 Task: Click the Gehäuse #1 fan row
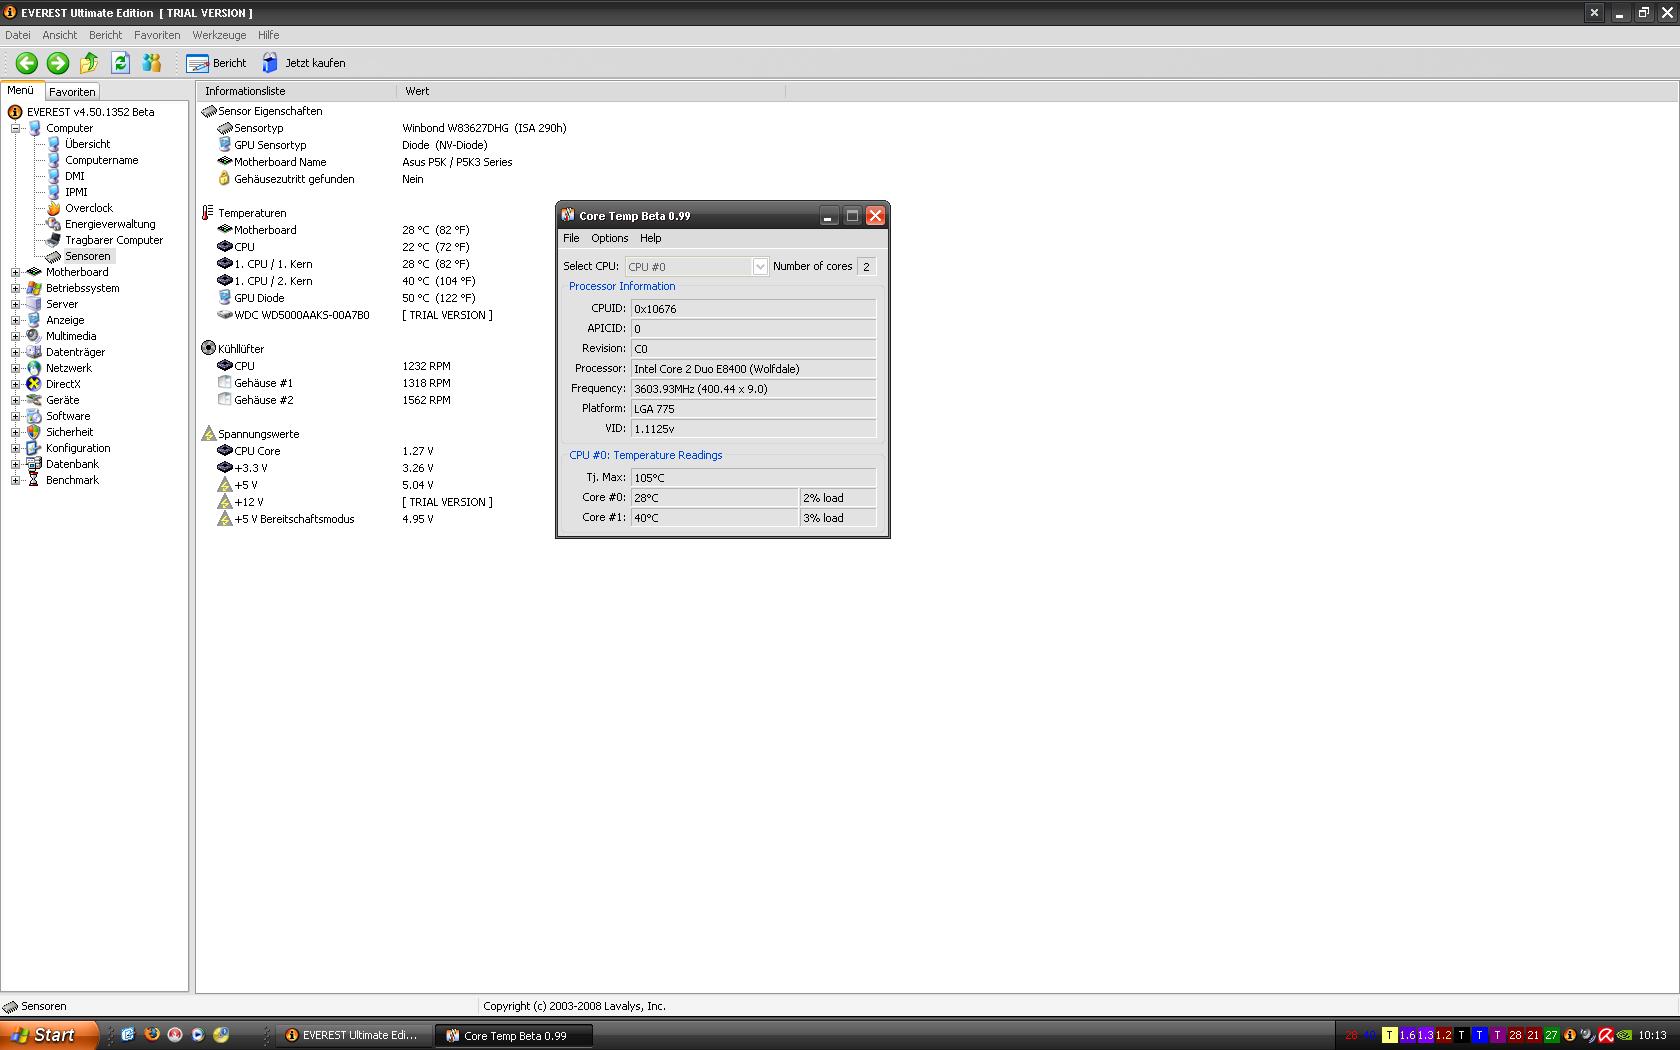[334, 383]
